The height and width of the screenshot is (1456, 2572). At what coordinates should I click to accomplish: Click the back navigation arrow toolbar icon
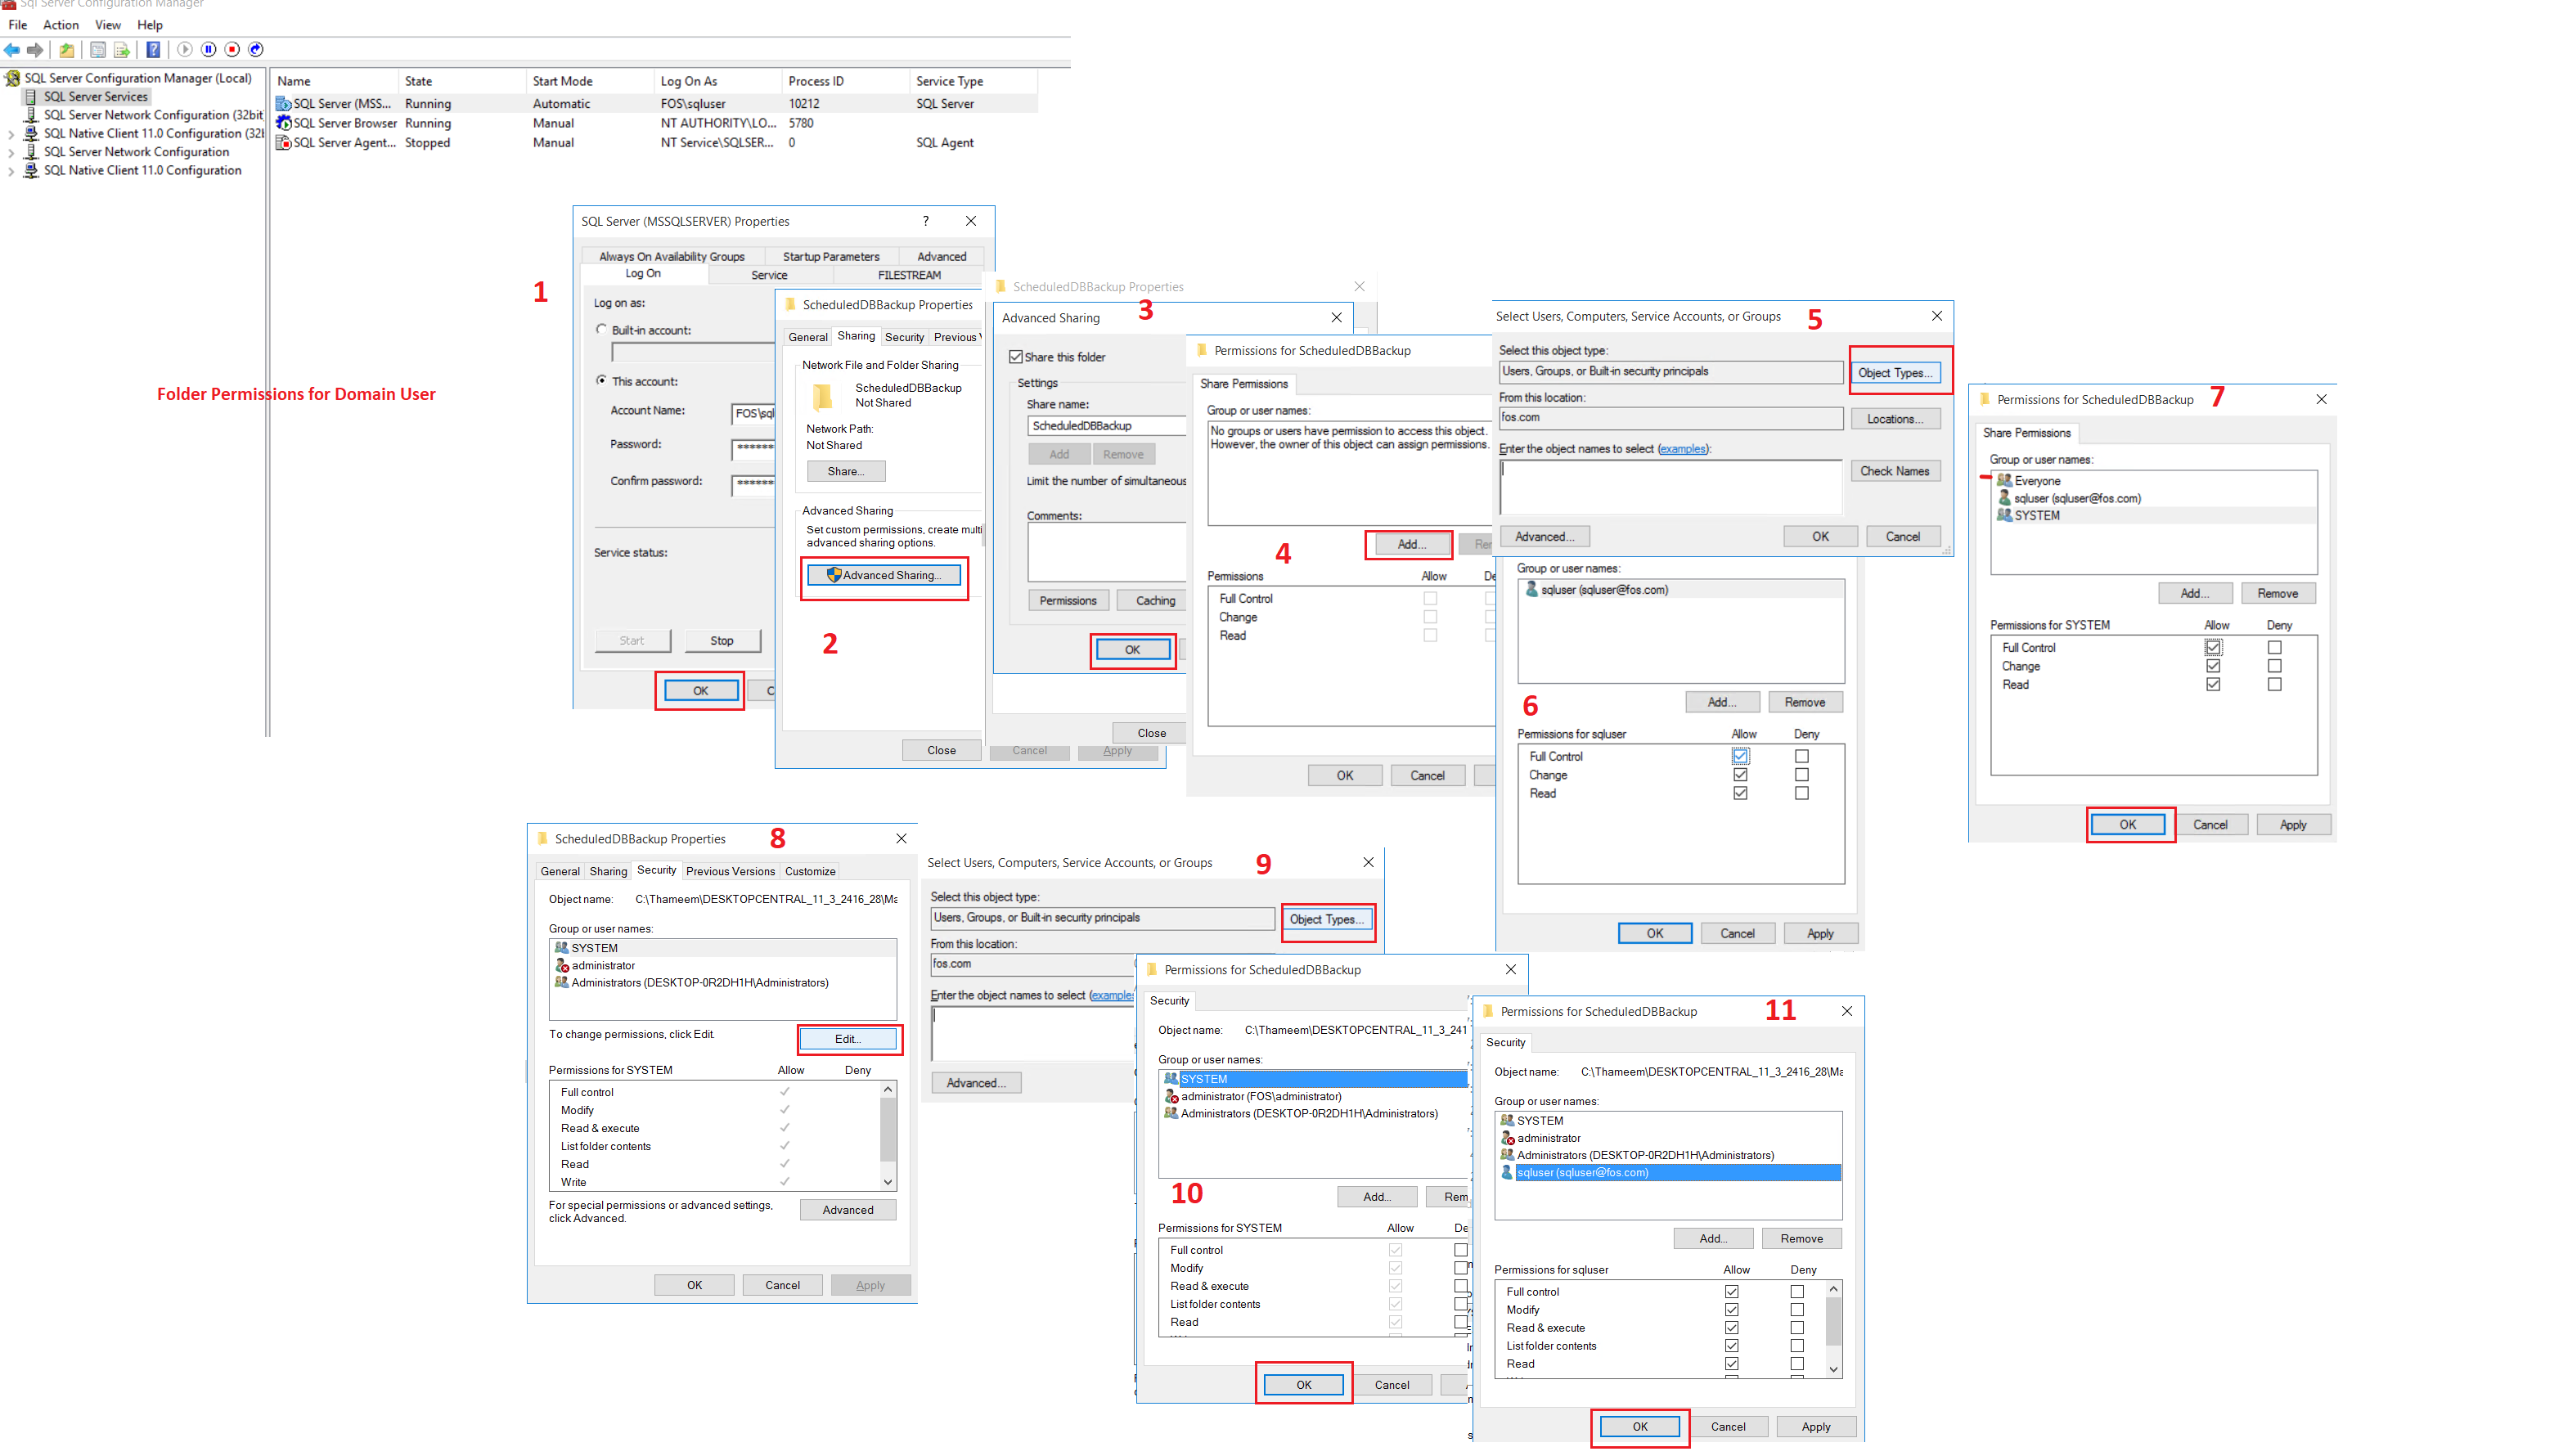pyautogui.click(x=12, y=49)
